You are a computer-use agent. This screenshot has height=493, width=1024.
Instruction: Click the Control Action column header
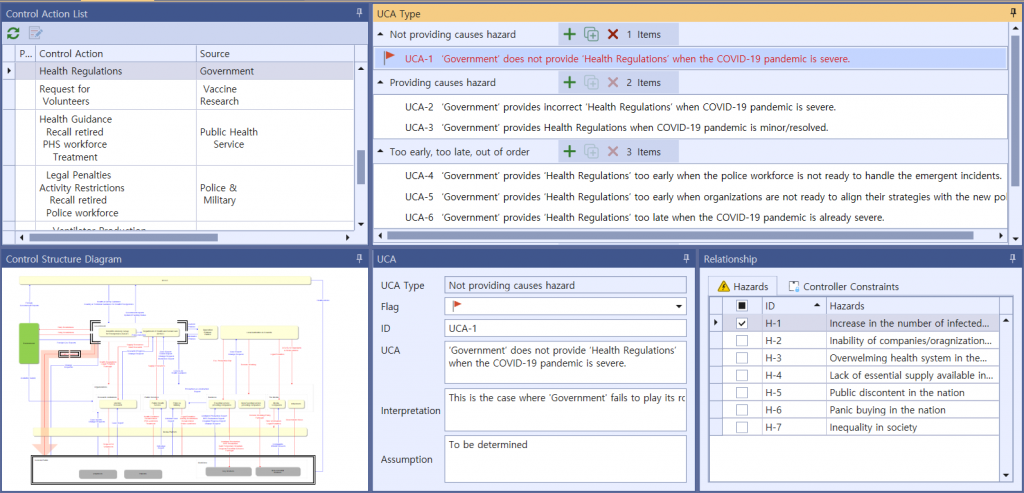pyautogui.click(x=116, y=54)
